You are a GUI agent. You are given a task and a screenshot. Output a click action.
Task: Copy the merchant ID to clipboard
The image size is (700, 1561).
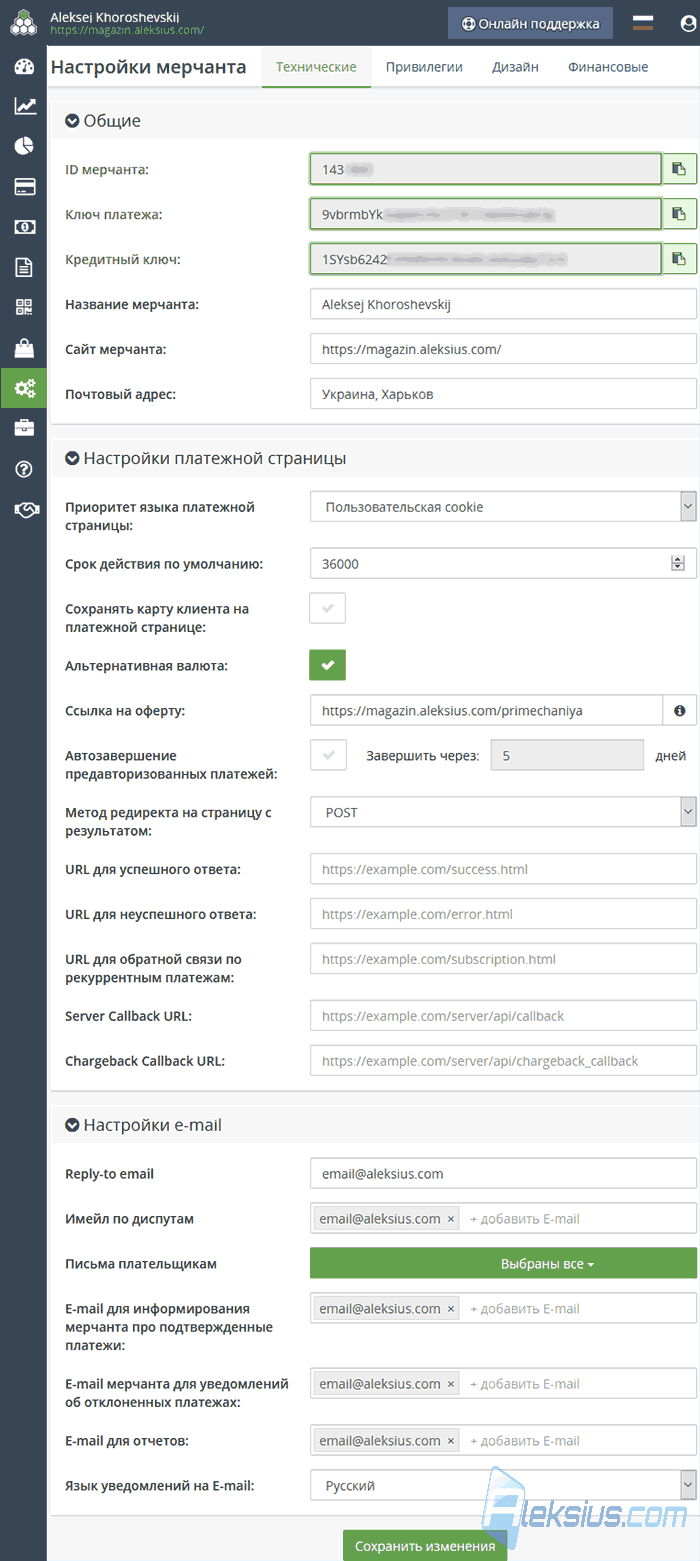(x=680, y=169)
